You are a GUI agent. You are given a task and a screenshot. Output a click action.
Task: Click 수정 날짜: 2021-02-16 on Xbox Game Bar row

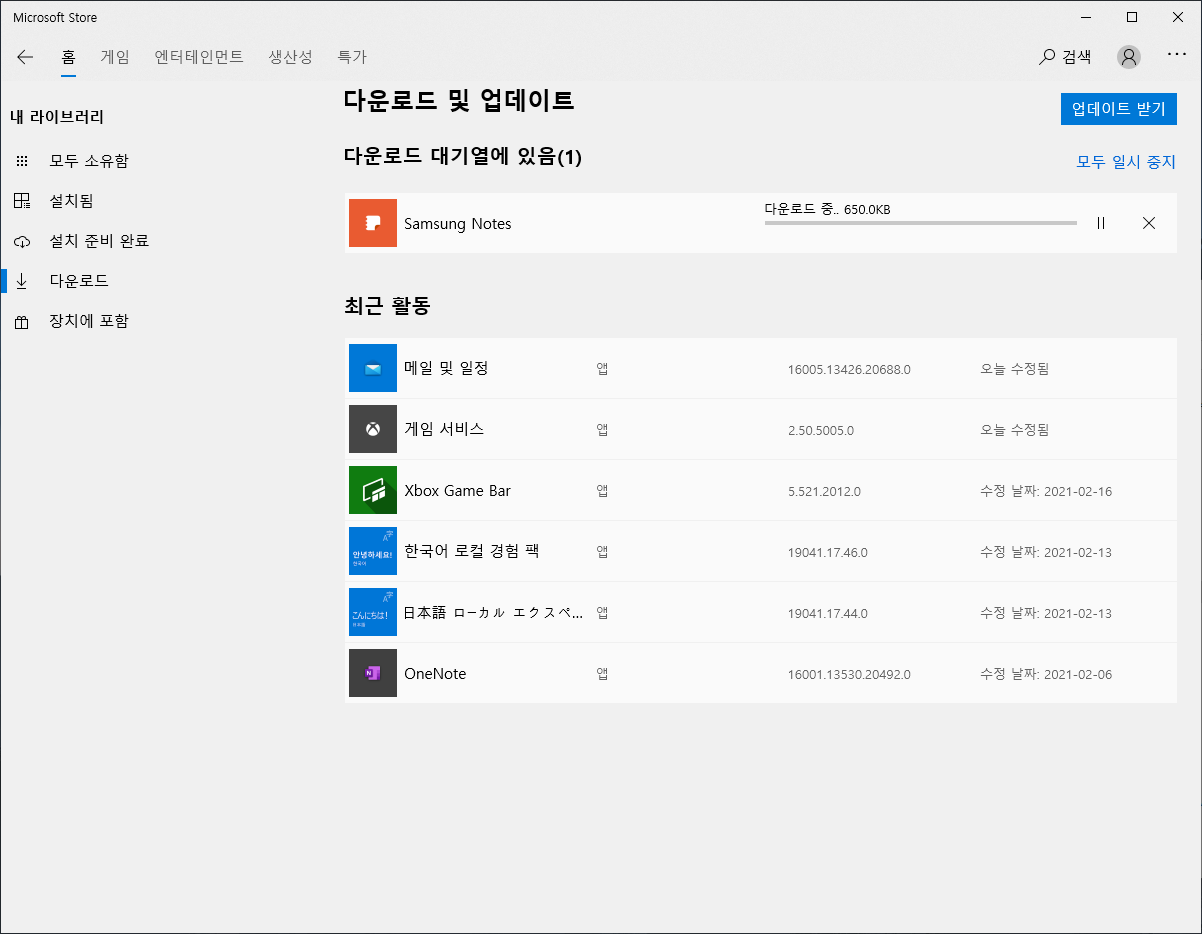click(x=1046, y=491)
